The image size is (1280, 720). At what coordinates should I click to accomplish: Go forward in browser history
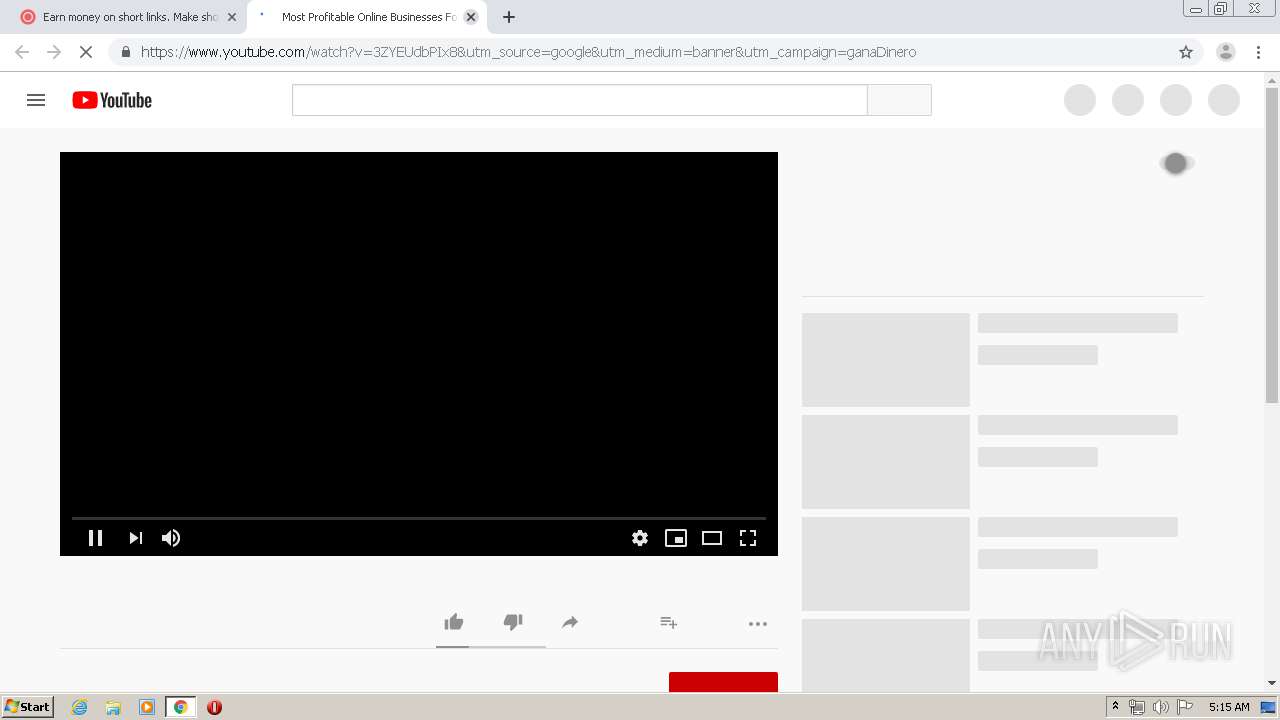(x=54, y=52)
